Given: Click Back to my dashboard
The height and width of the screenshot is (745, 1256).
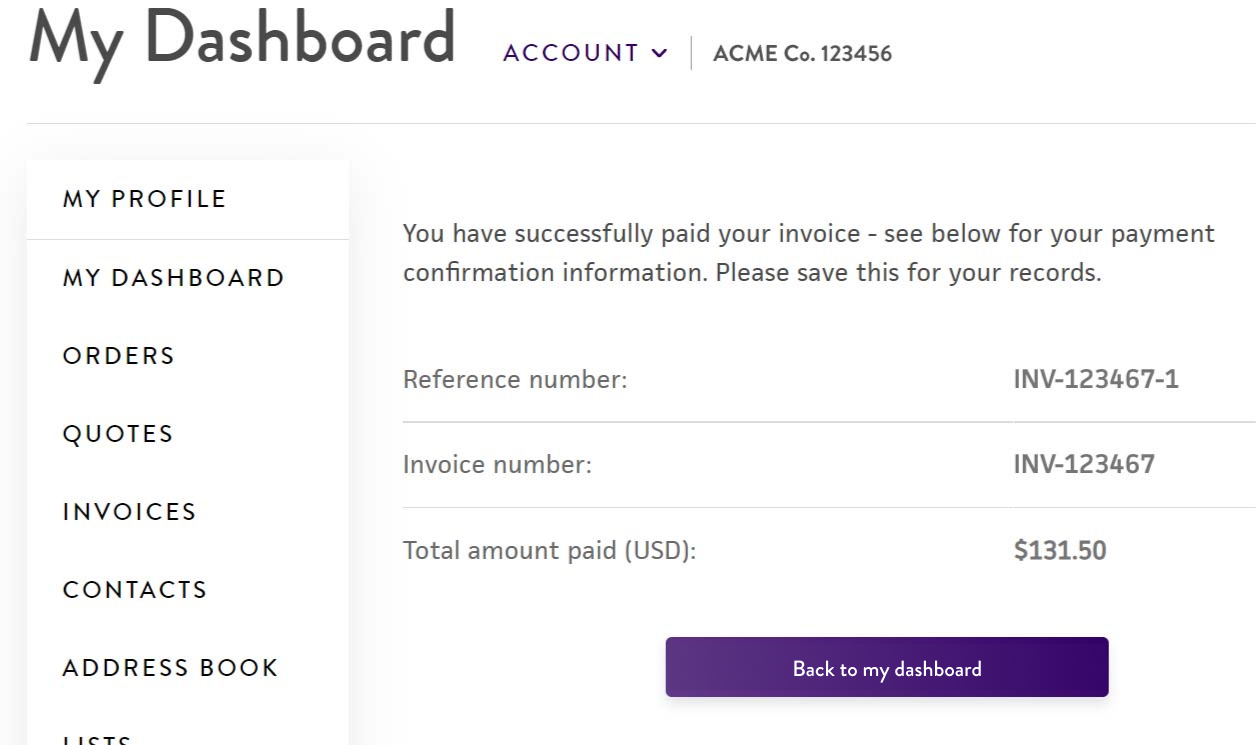Looking at the screenshot, I should click(886, 666).
